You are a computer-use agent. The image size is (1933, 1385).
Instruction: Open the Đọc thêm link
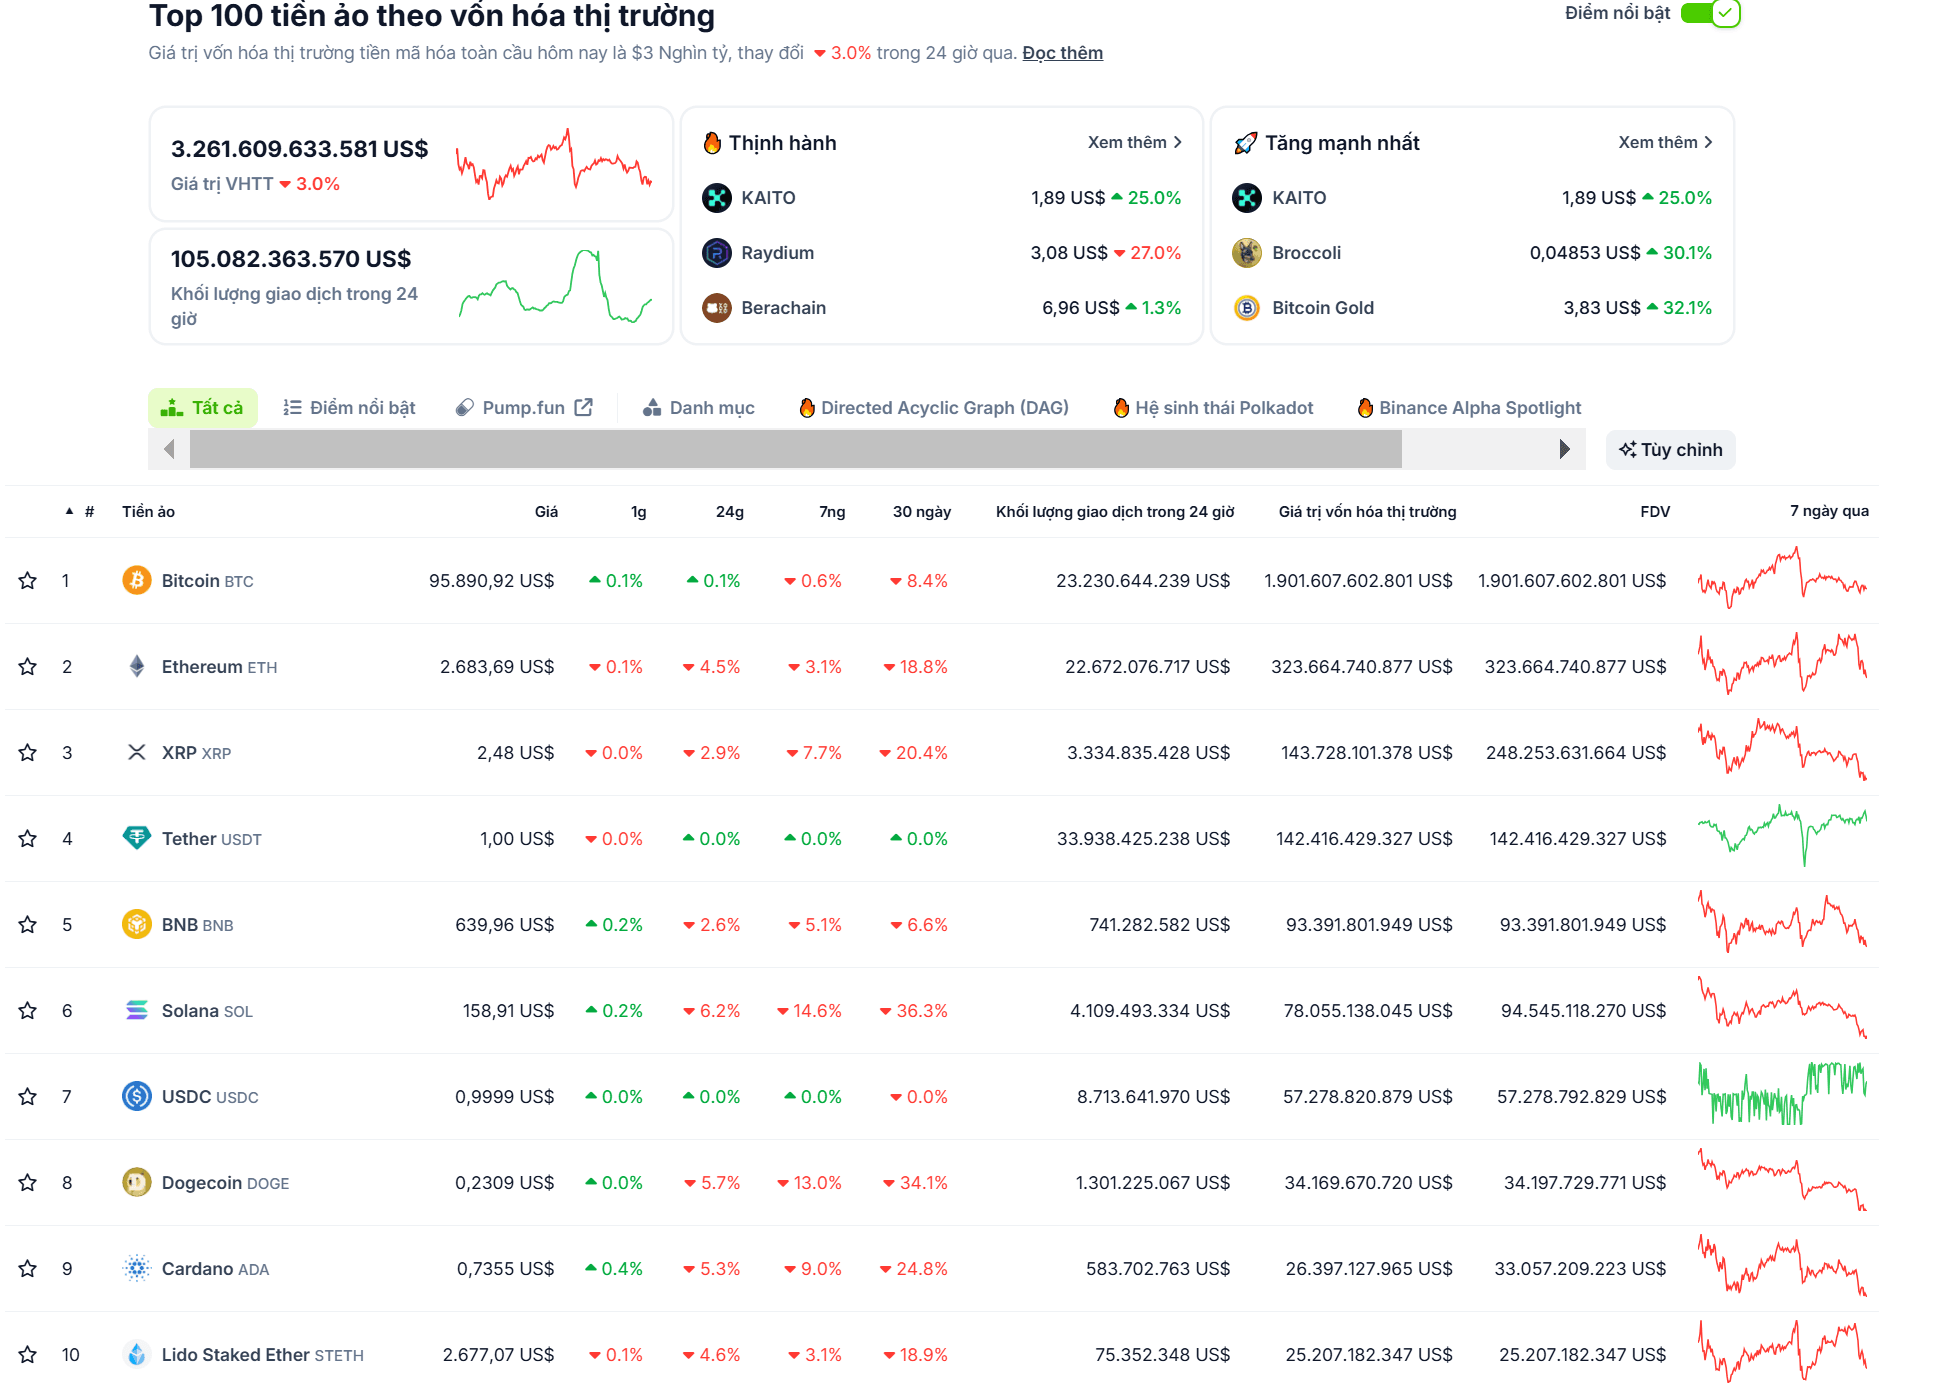pos(1062,53)
